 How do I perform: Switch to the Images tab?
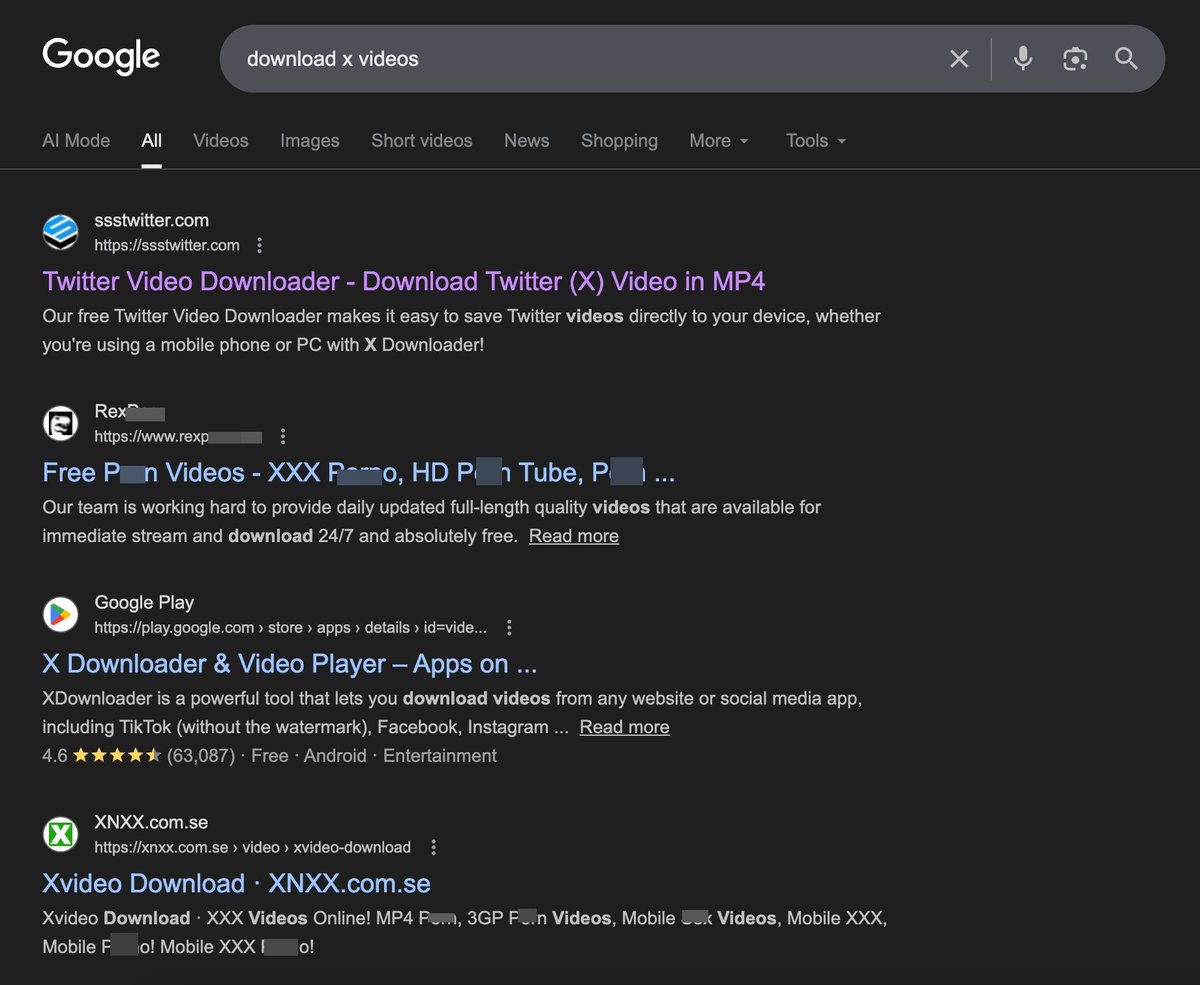click(310, 141)
